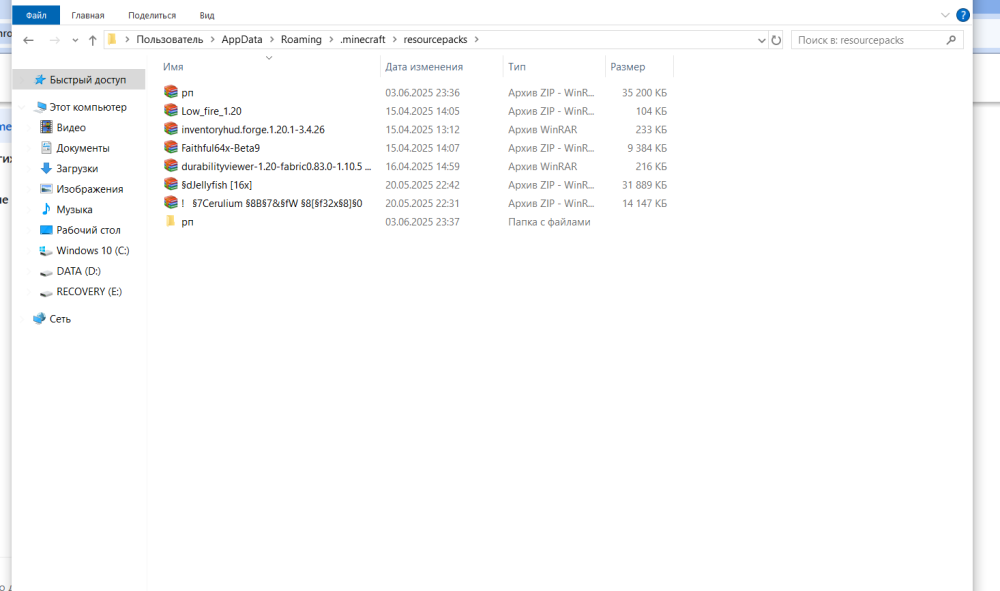Open the Файл ribbon tab
1000x591 pixels.
coord(36,15)
